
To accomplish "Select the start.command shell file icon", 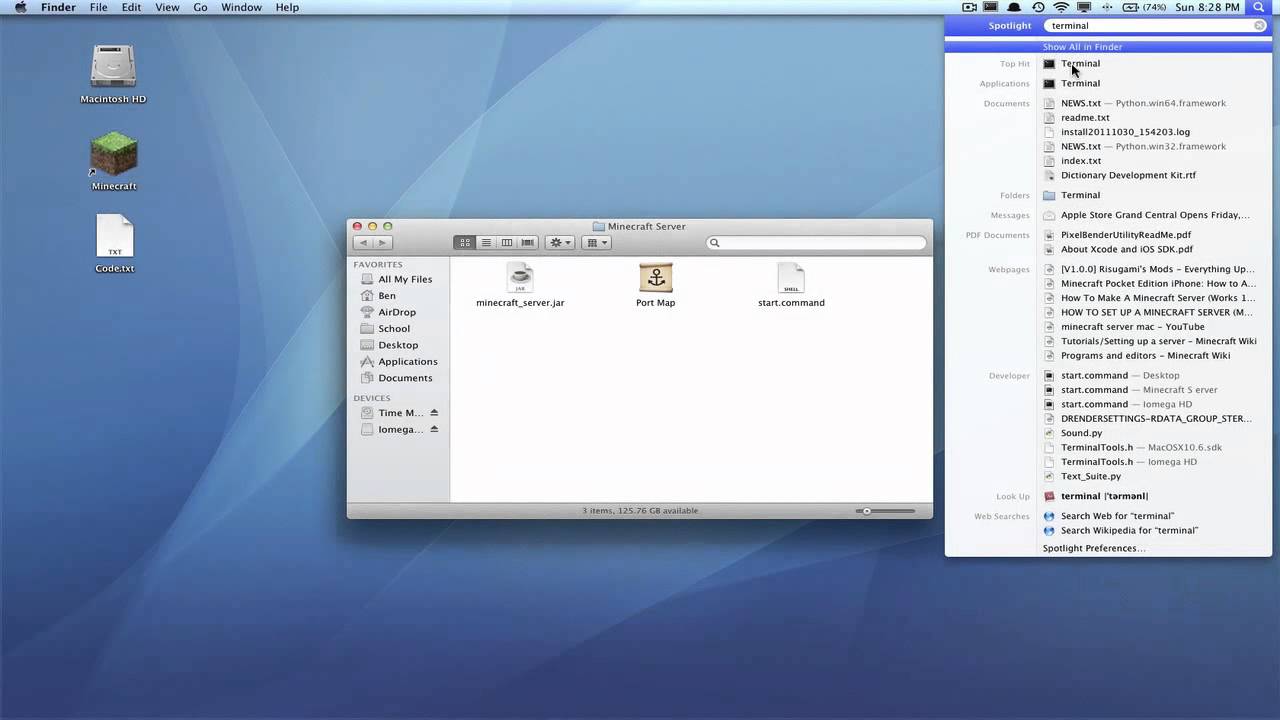I will tap(791, 278).
